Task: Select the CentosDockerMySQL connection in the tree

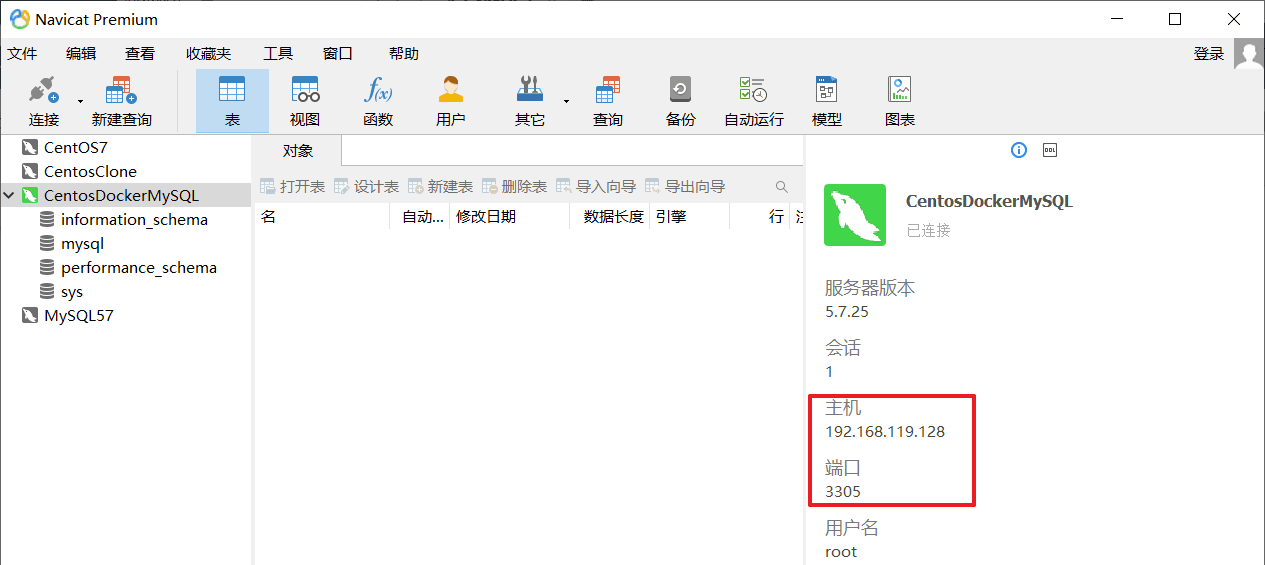Action: [x=121, y=195]
